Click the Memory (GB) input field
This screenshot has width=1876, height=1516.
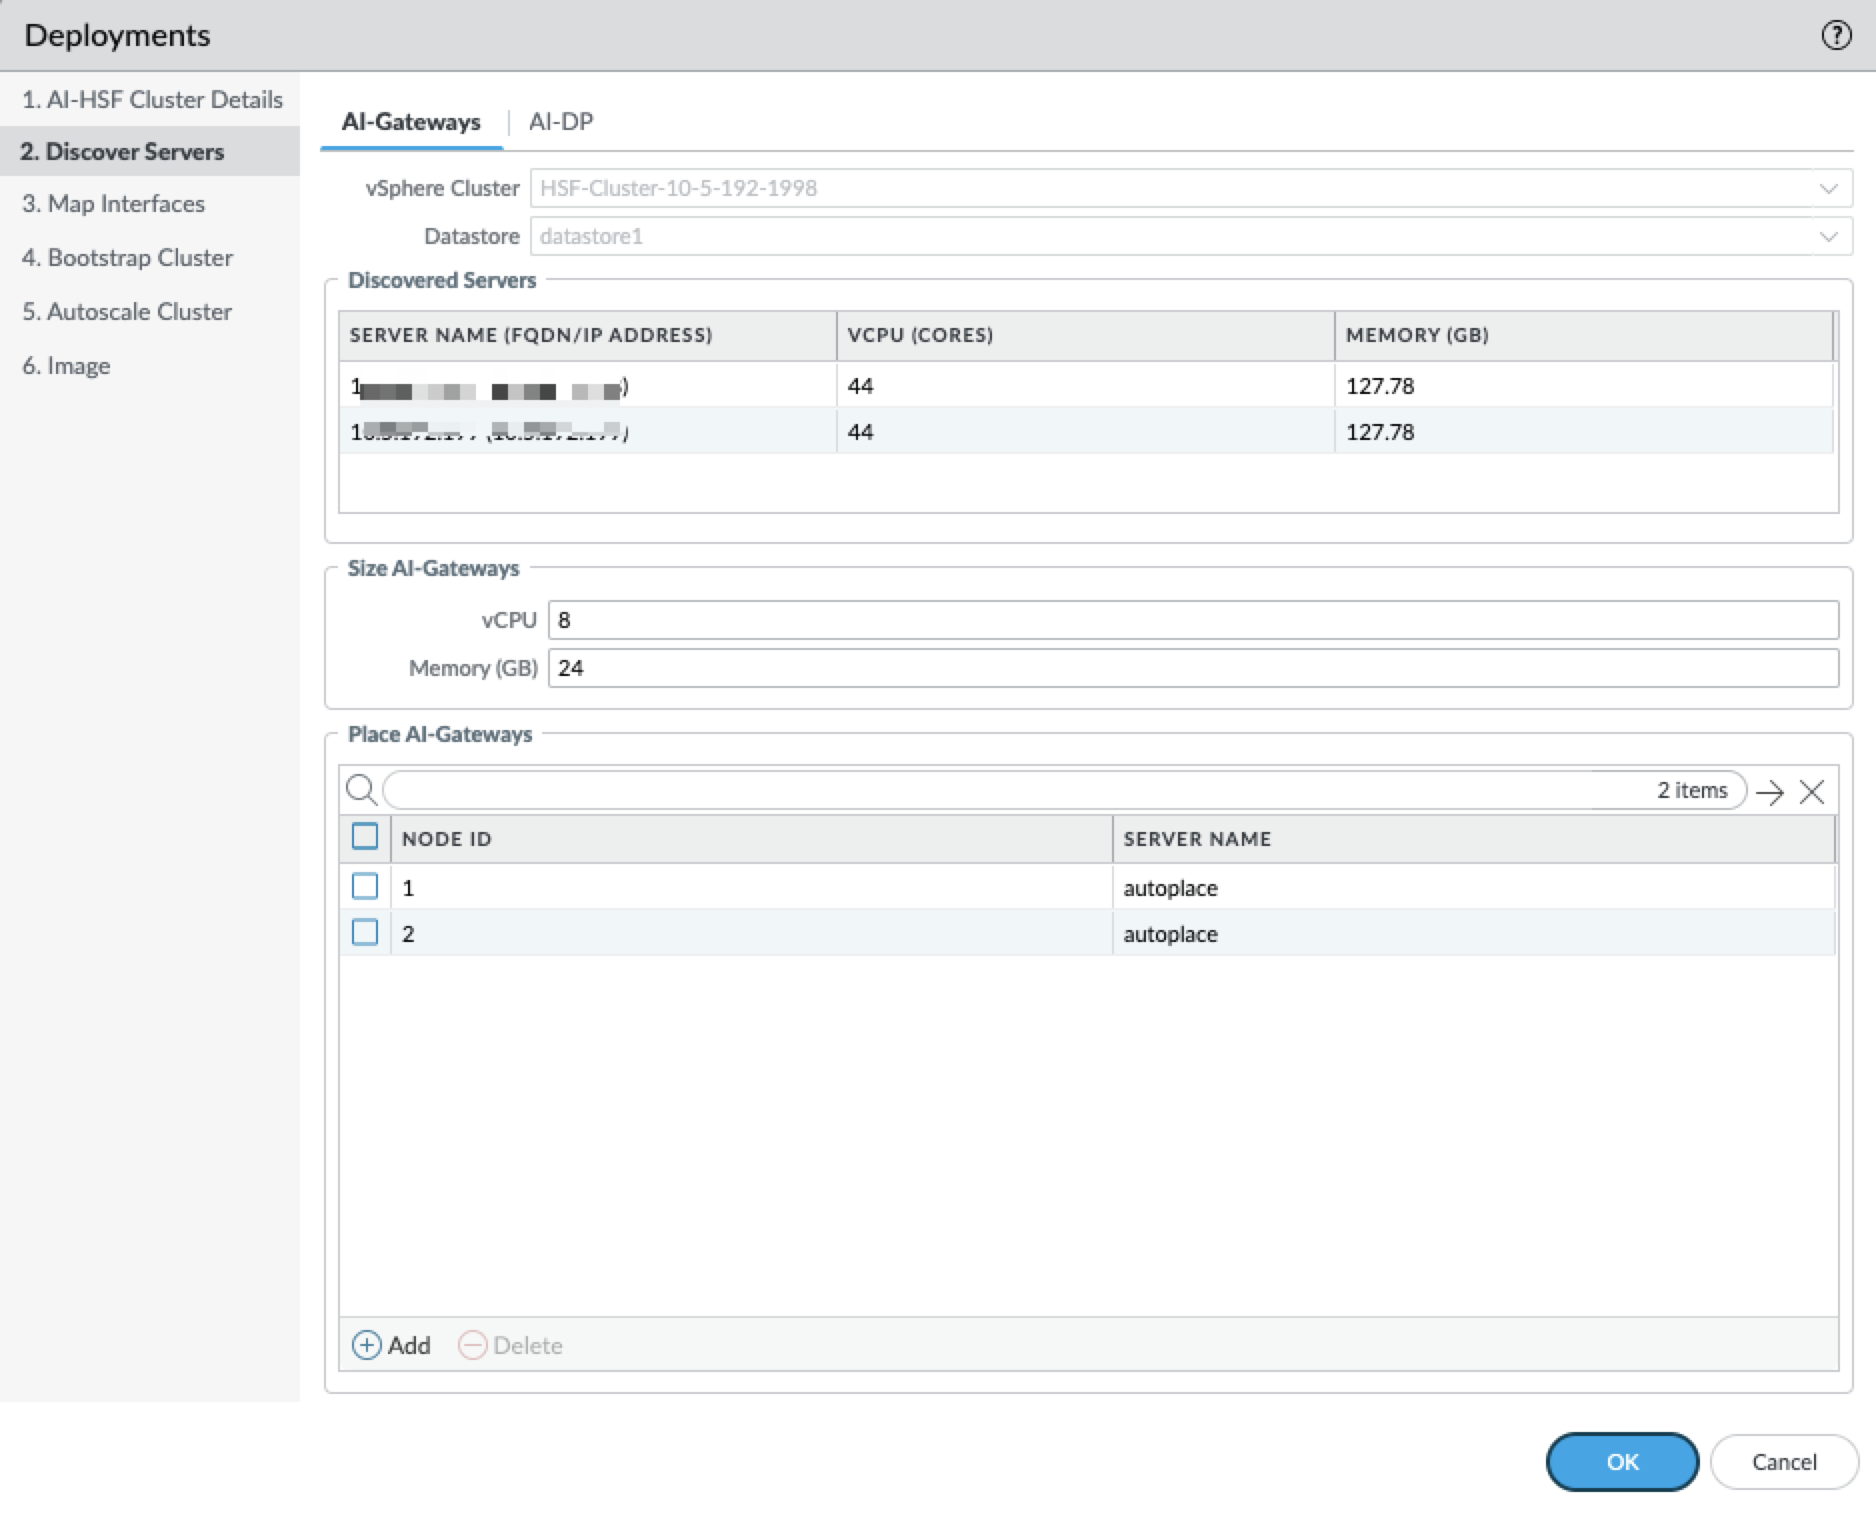(x=1192, y=668)
